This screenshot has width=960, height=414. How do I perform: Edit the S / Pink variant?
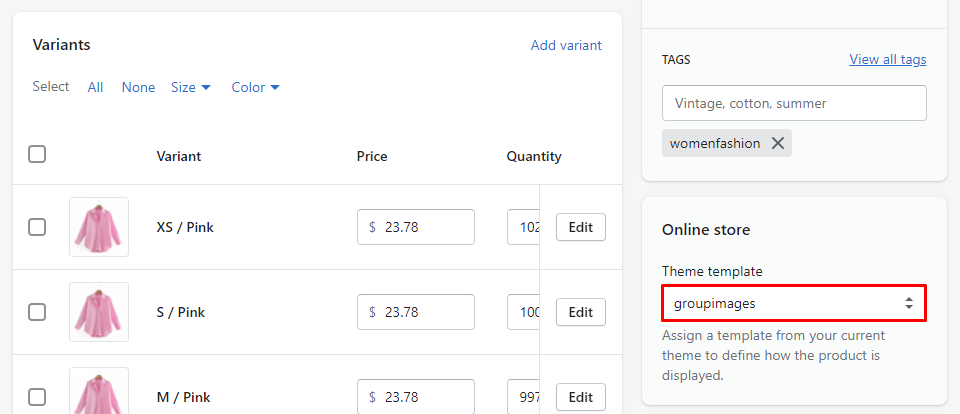[580, 312]
